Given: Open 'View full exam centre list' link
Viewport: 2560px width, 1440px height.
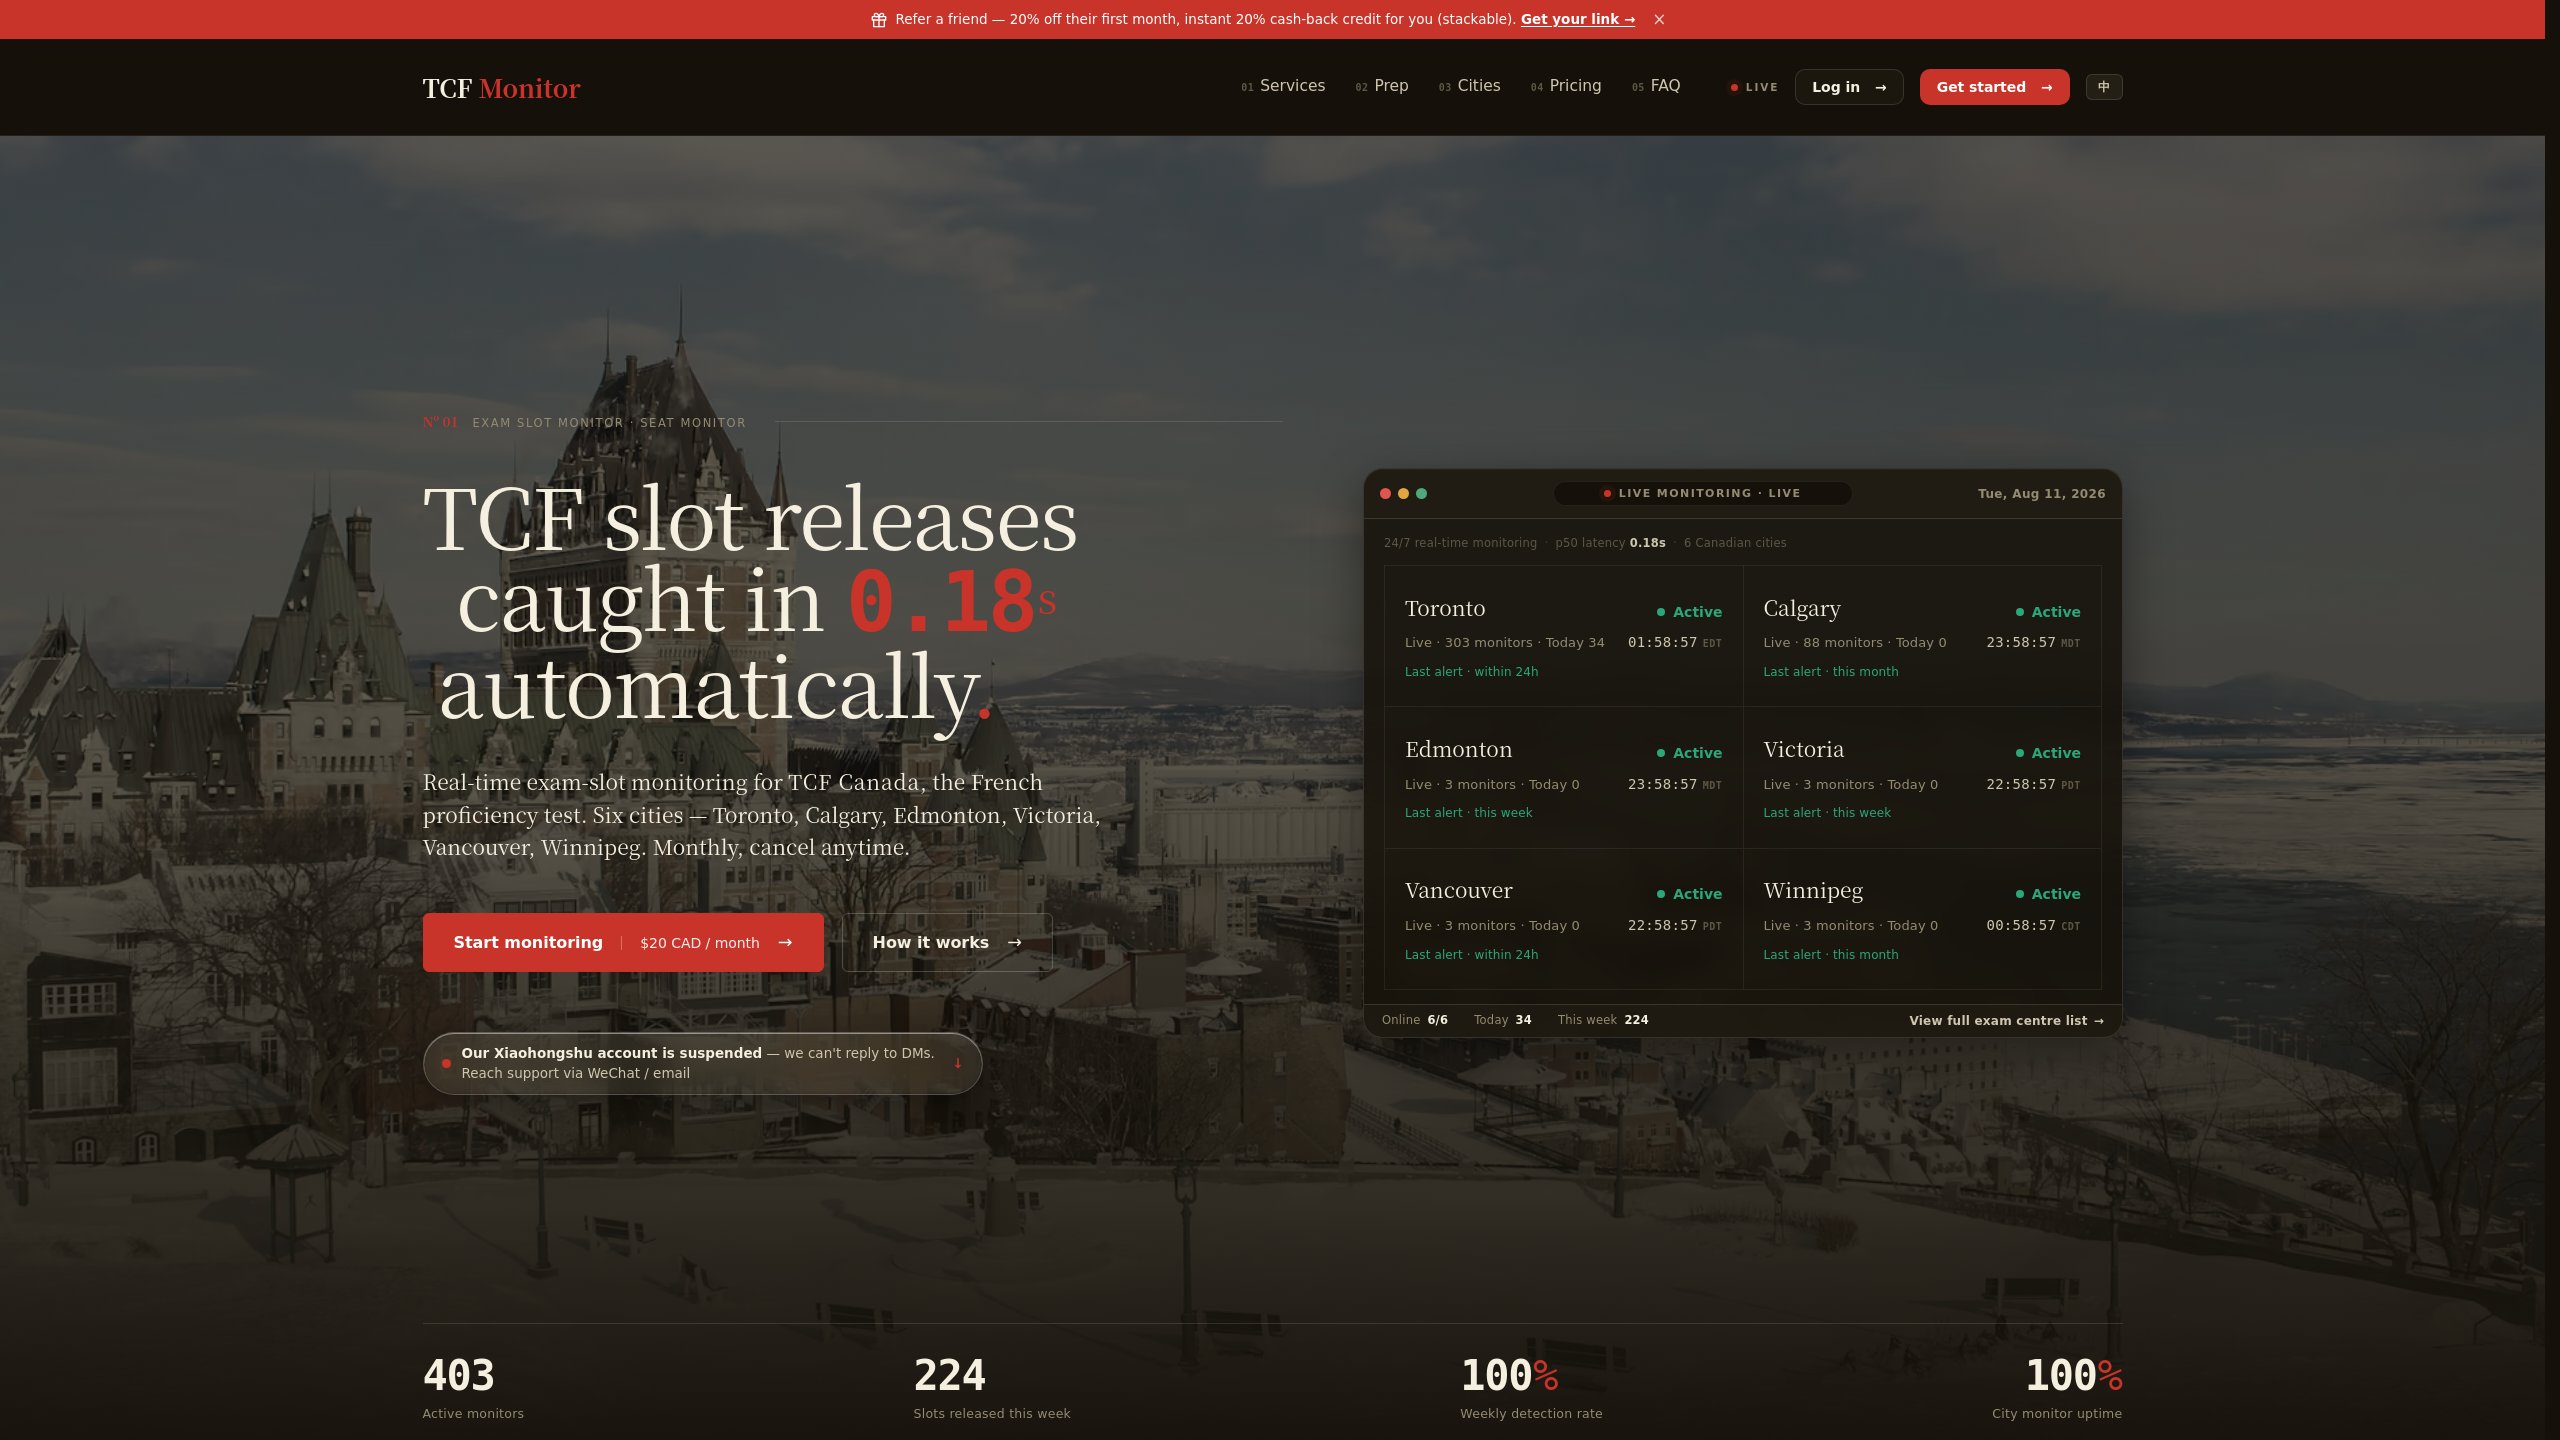Looking at the screenshot, I should pos(2006,1021).
